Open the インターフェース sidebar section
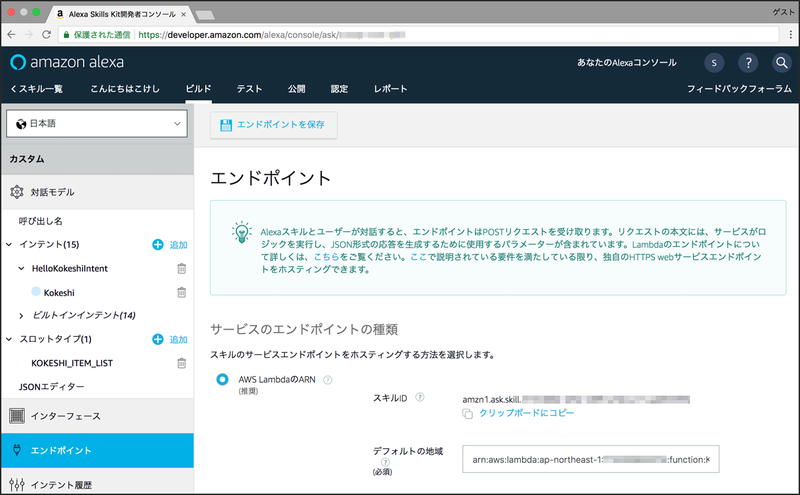Viewport: 800px width, 495px height. pos(97,416)
